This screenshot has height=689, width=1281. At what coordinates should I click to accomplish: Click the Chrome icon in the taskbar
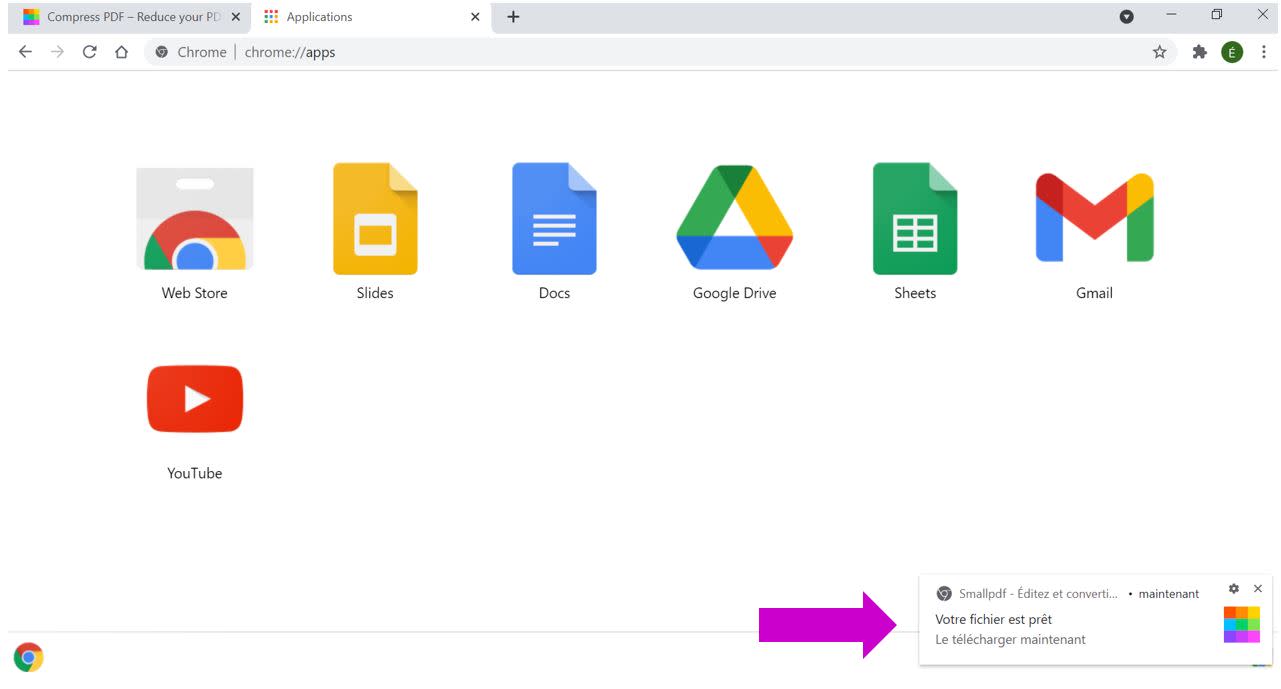pyautogui.click(x=29, y=657)
